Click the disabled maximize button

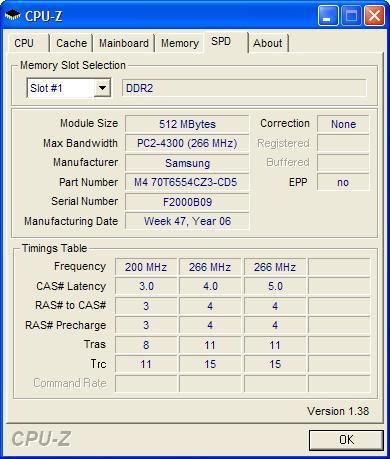[351, 16]
